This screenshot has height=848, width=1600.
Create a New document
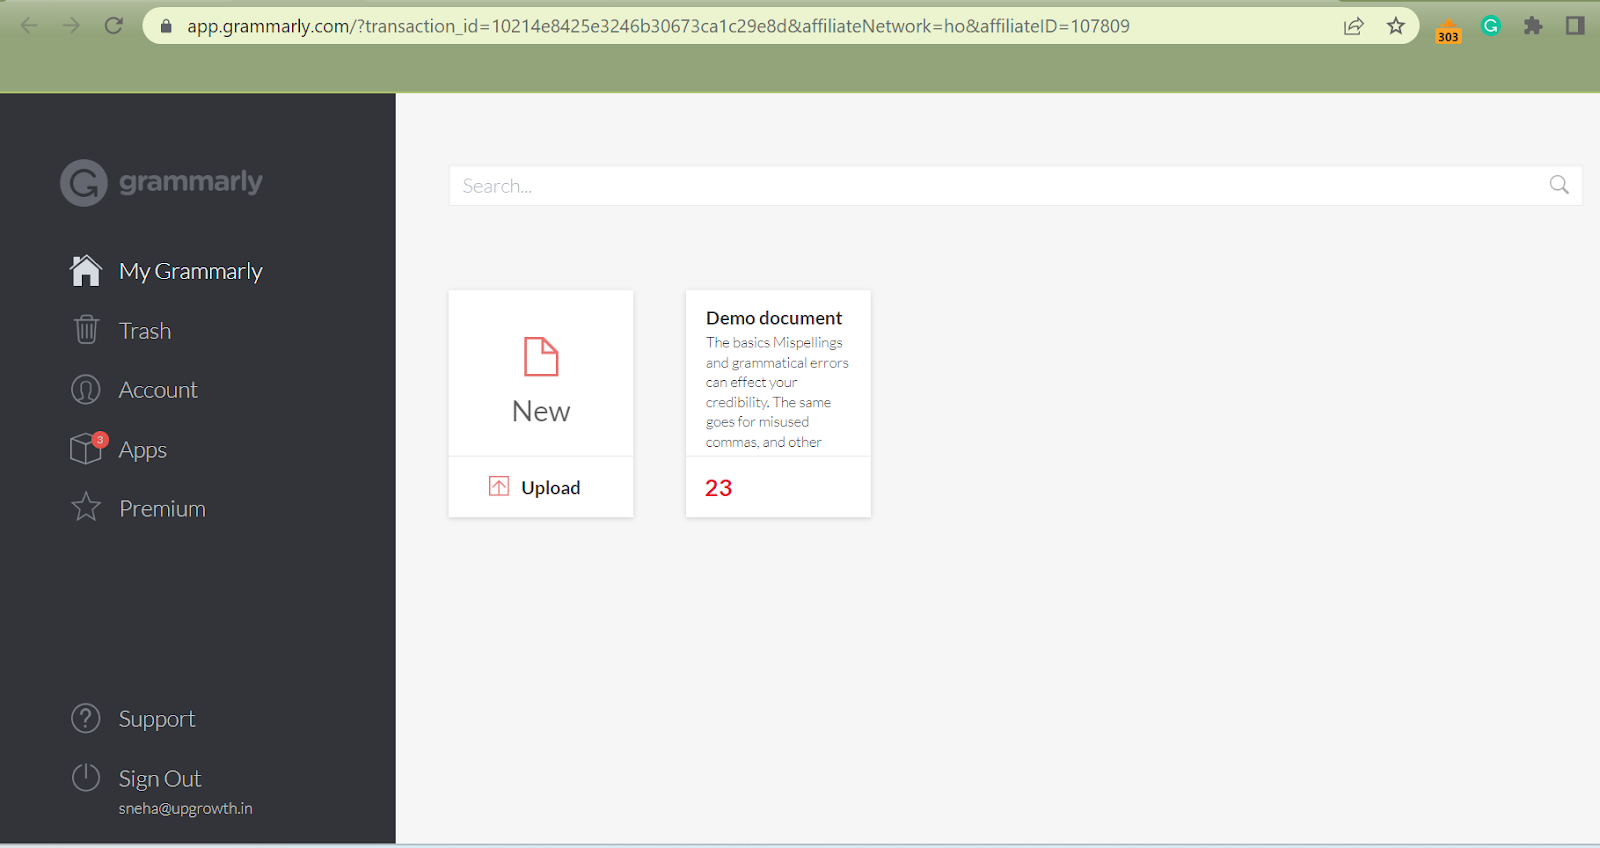click(541, 411)
